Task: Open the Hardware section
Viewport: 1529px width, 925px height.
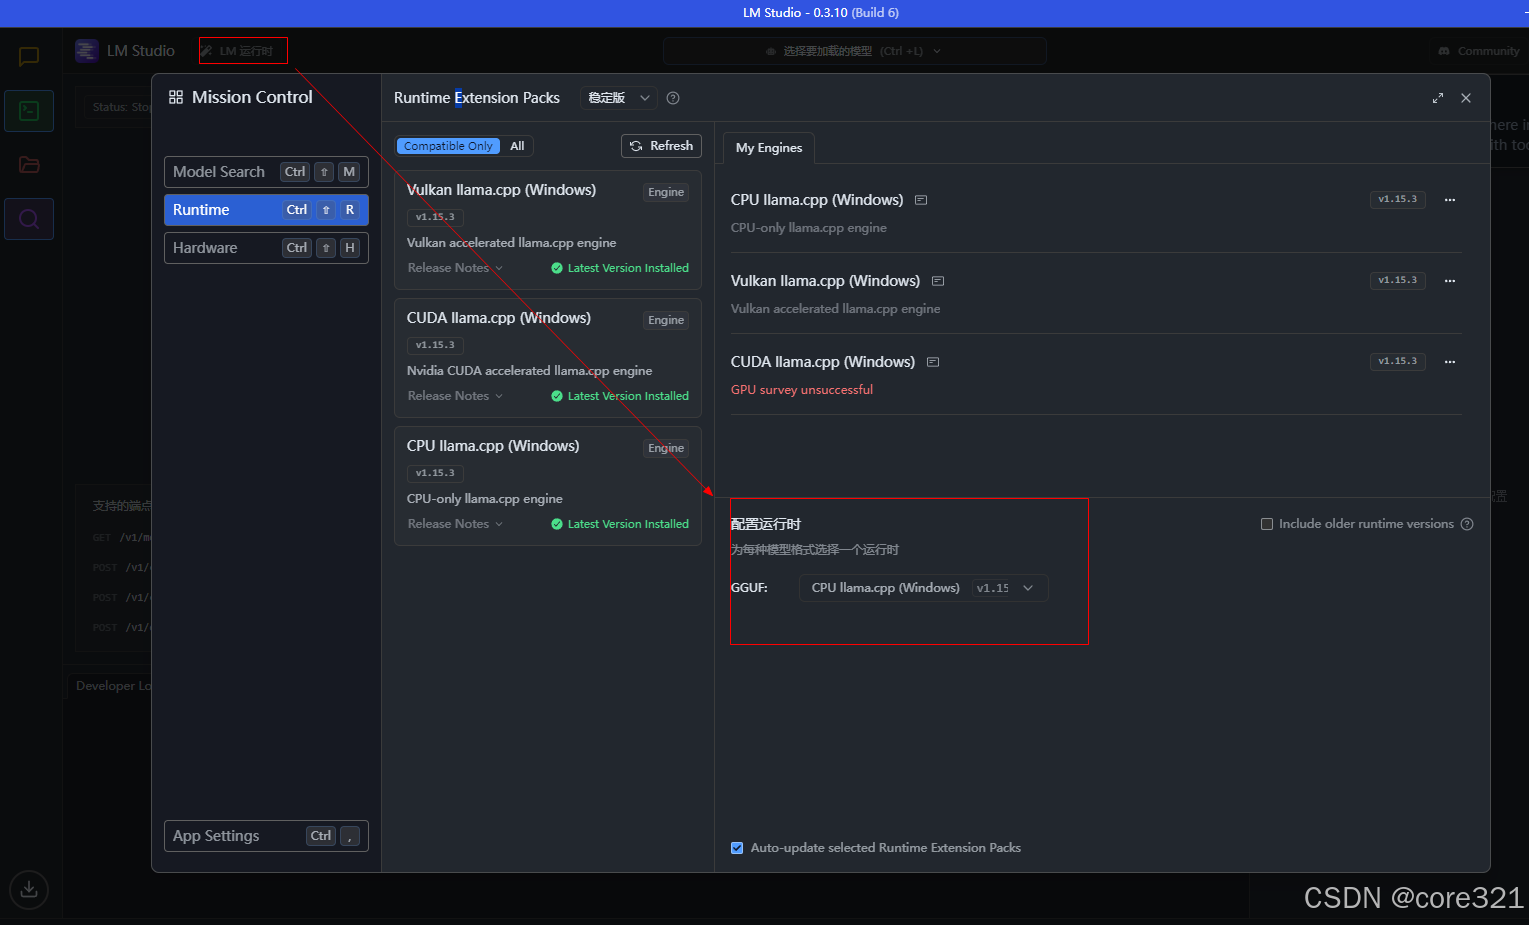Action: pos(266,248)
